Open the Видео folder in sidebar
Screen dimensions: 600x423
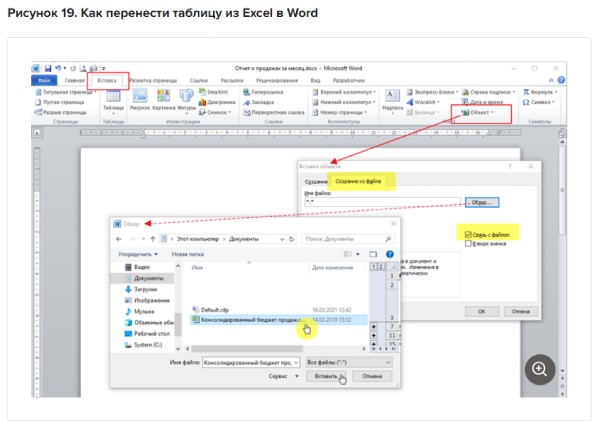(140, 267)
